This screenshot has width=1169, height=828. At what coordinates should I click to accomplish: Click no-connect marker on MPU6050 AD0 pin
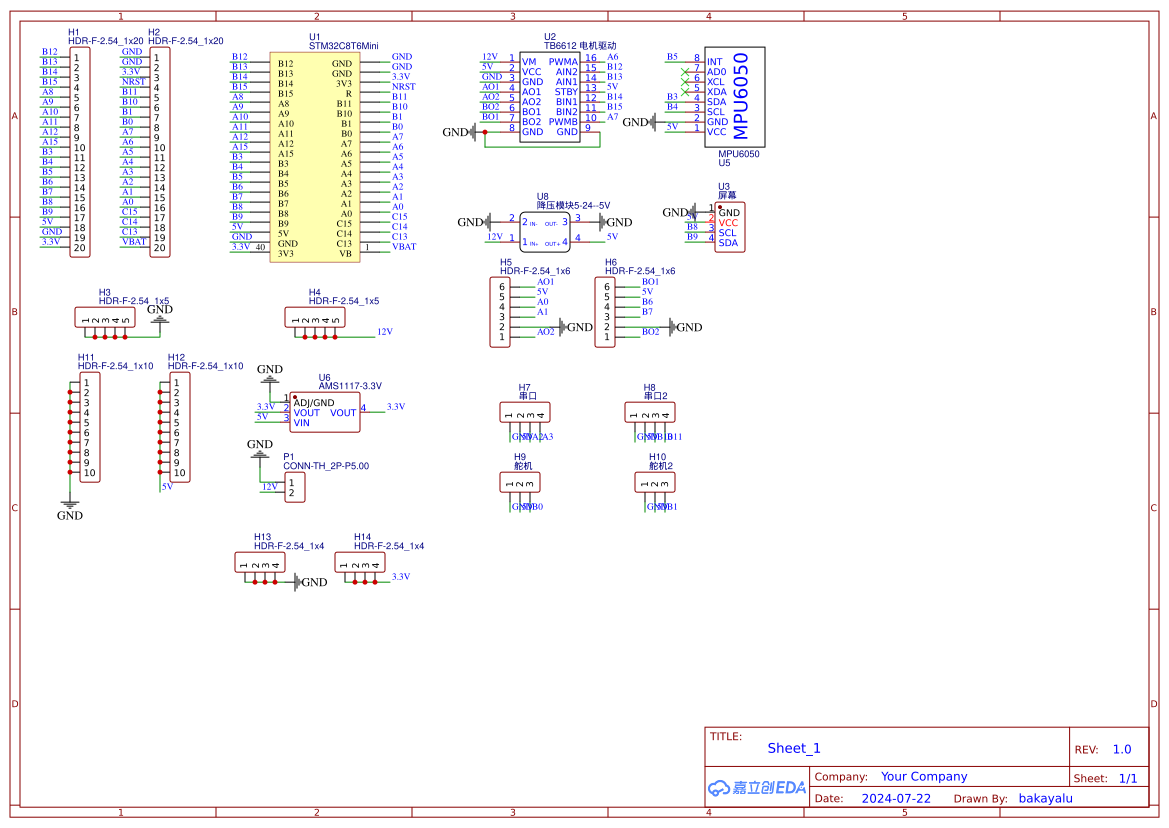pyautogui.click(x=685, y=72)
